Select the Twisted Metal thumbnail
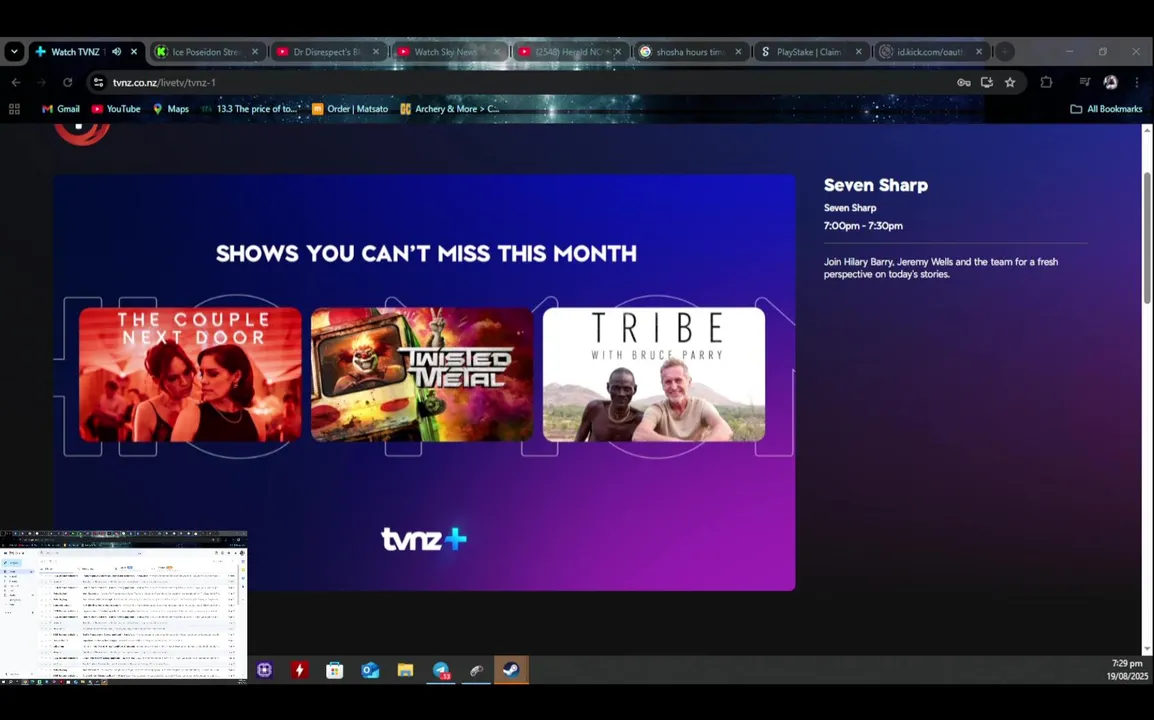The image size is (1154, 720). tap(422, 375)
